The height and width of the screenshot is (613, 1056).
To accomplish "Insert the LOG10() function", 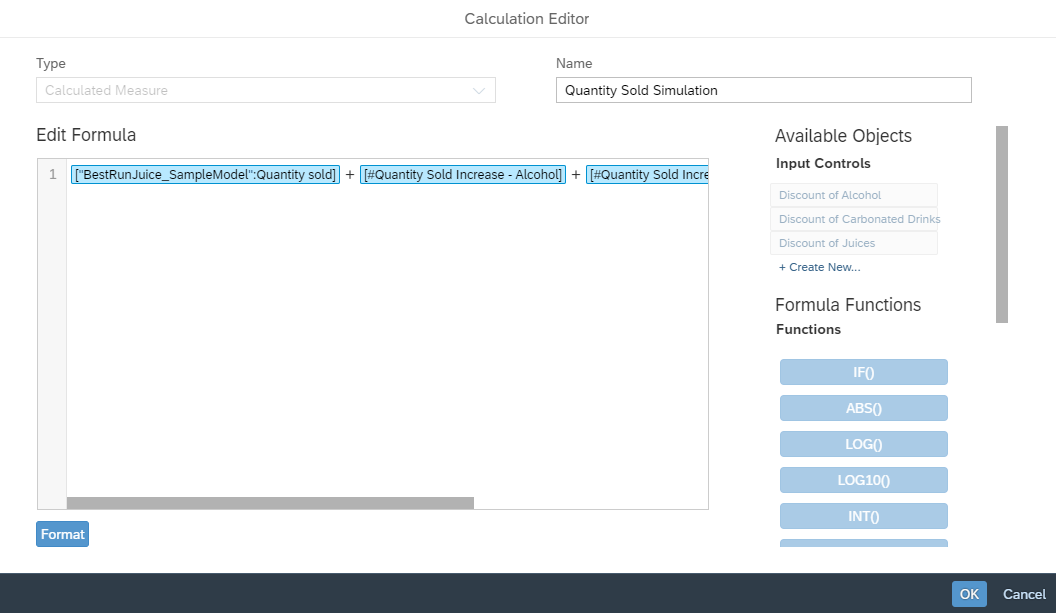I will (x=863, y=480).
